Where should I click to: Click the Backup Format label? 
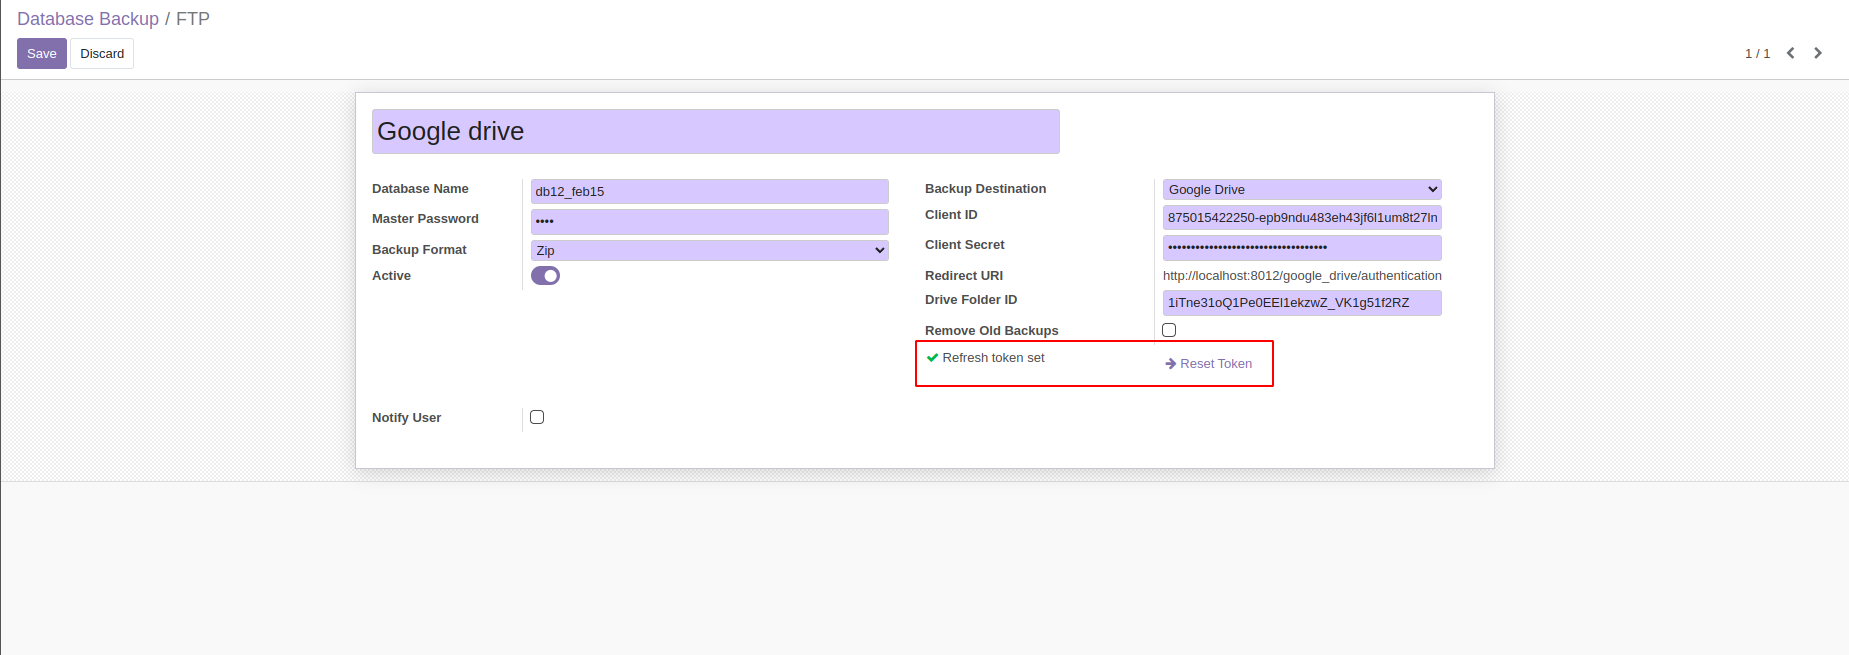419,250
